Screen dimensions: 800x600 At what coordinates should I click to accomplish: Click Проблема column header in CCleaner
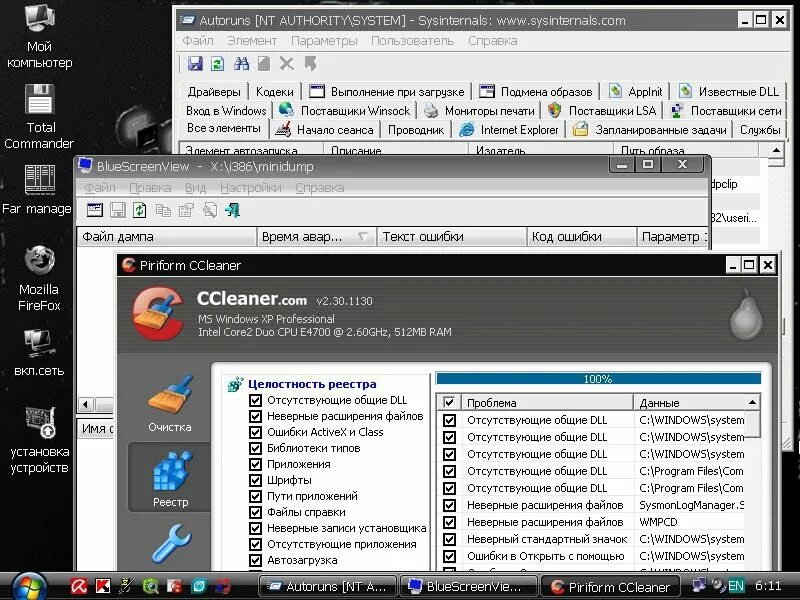click(547, 403)
